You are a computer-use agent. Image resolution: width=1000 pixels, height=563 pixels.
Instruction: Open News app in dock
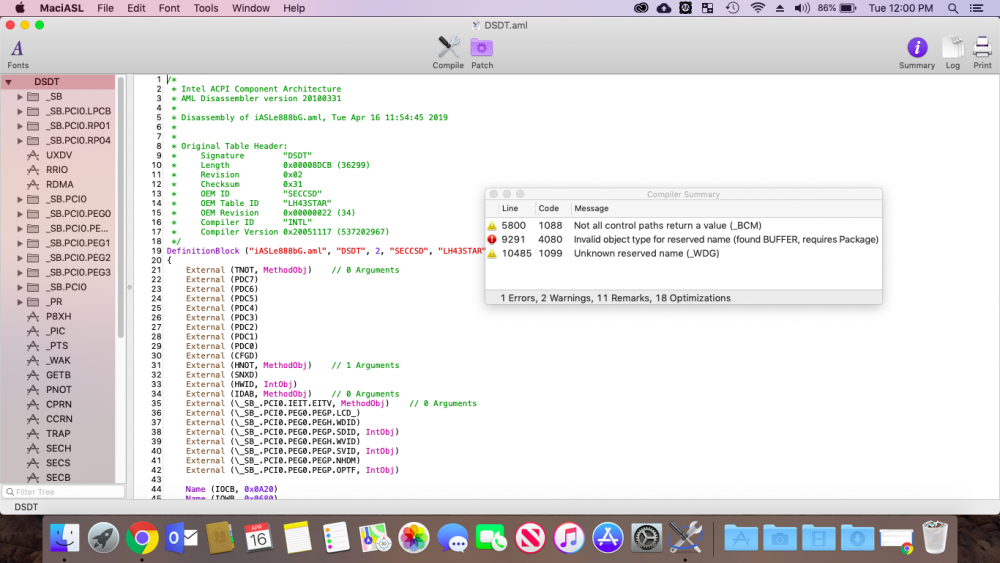(x=530, y=538)
